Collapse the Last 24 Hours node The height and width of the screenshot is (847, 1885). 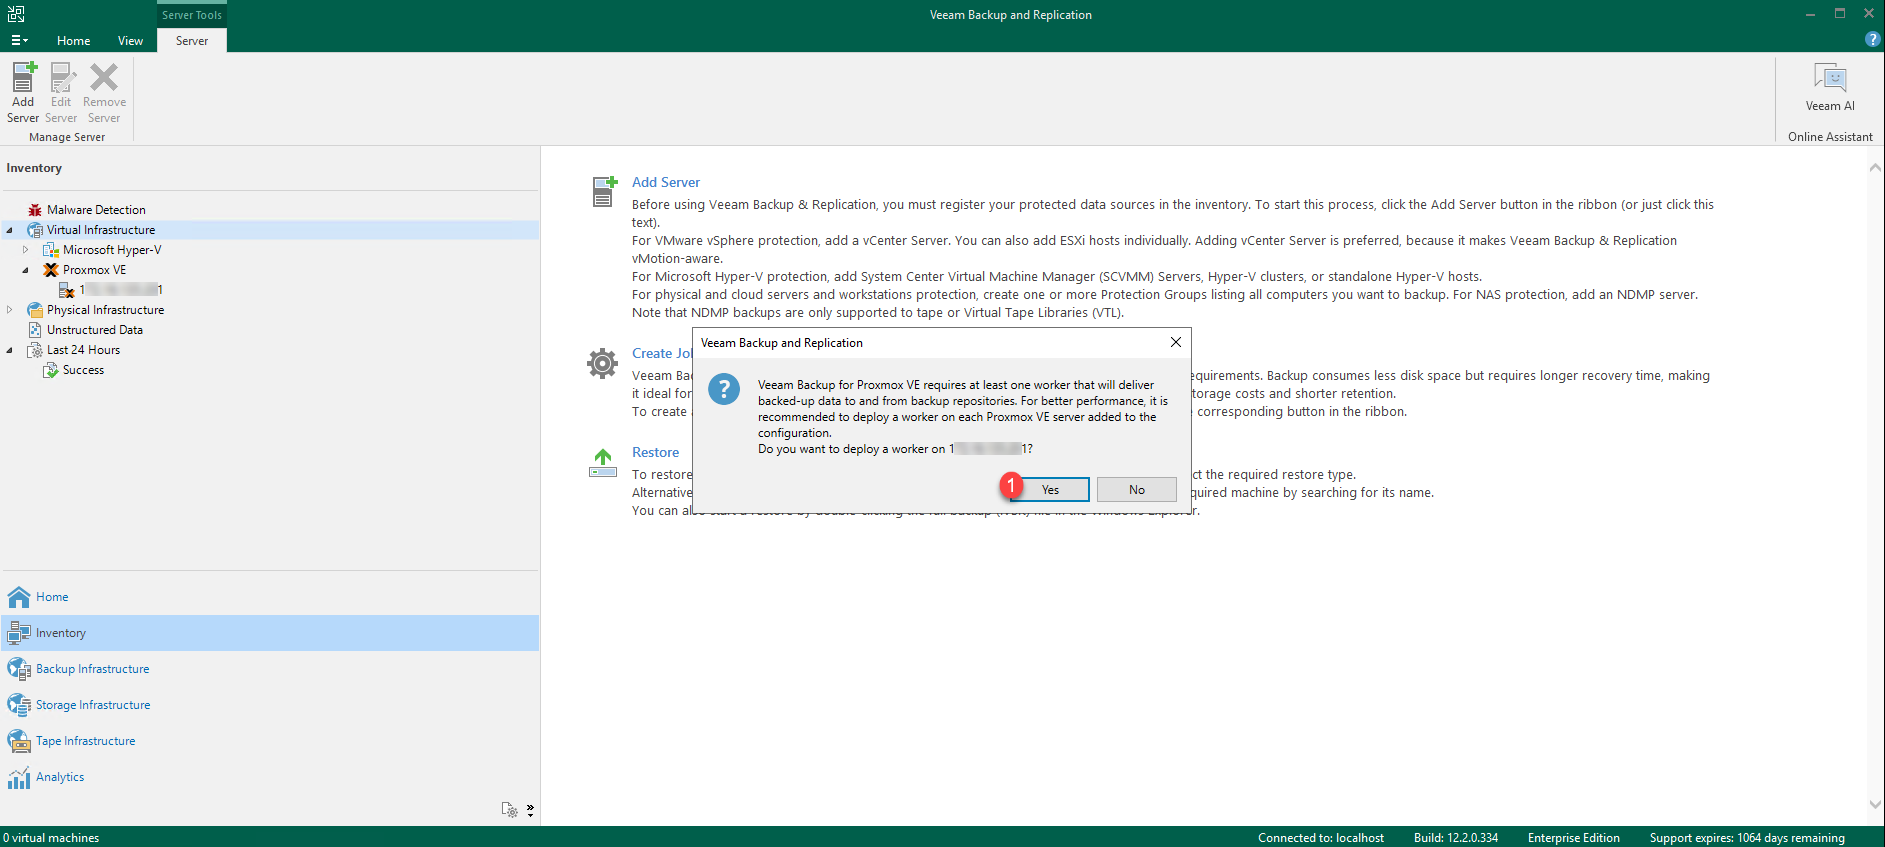pos(10,350)
